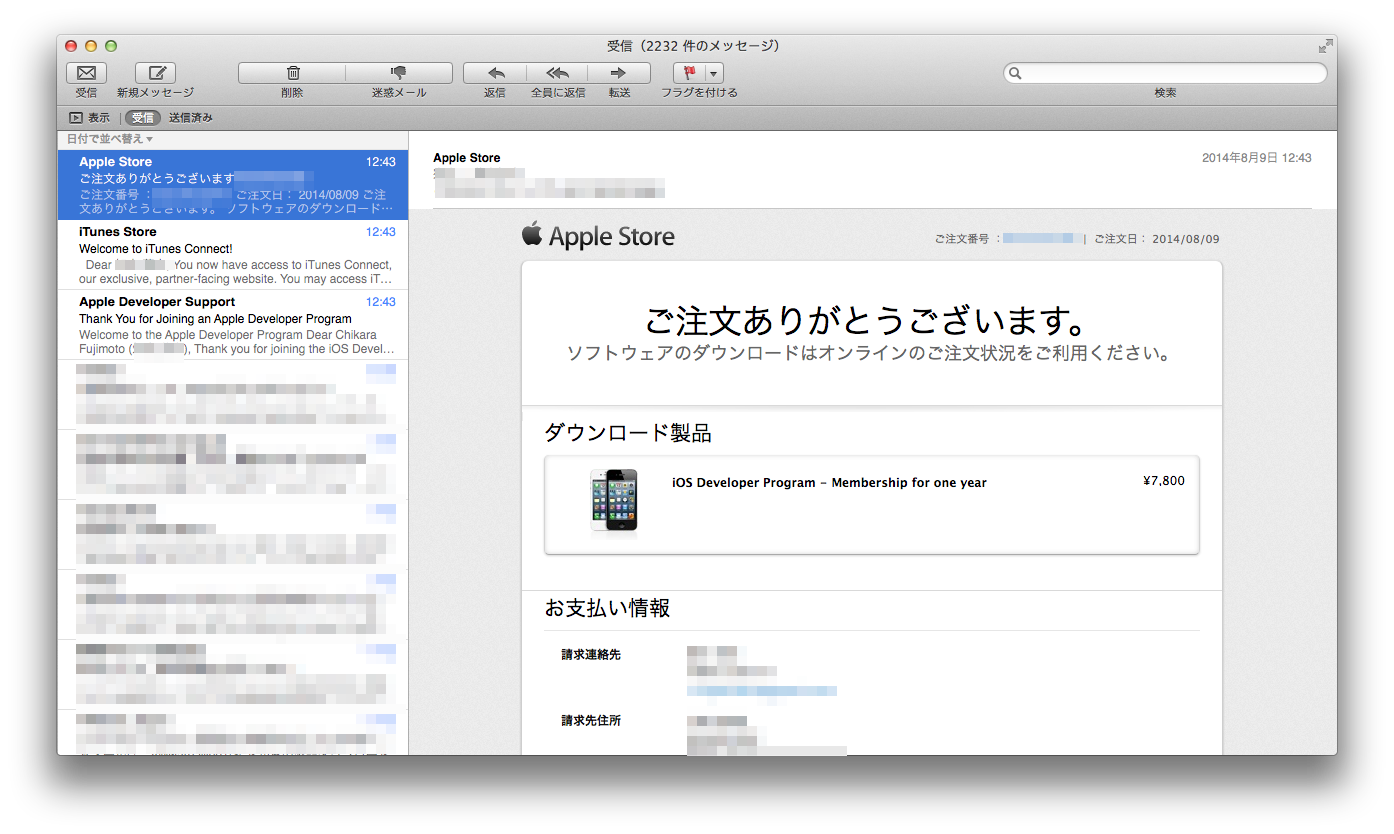Viewport: 1394px width, 834px height.
Task: Flag the message with red flag icon
Action: point(689,73)
